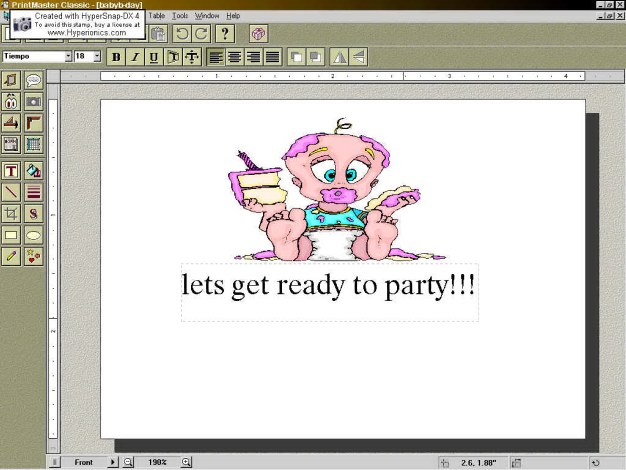Zoom out with minus magnifier
Viewport: 626px width, 470px height.
(x=128, y=462)
